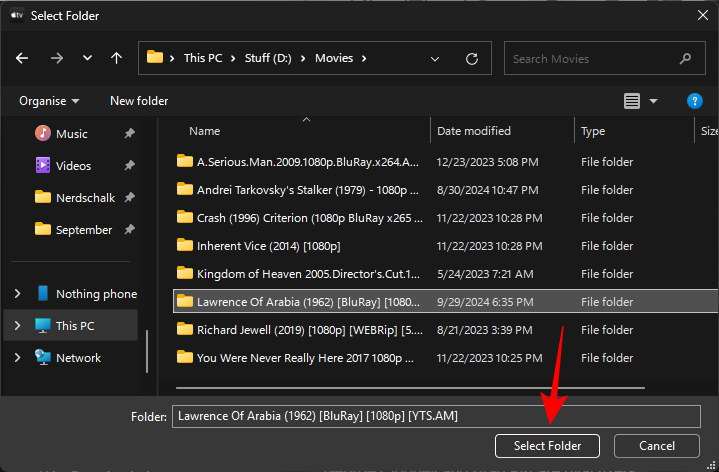Image resolution: width=719 pixels, height=472 pixels.
Task: Refresh the Movies folder listing
Action: tap(472, 58)
